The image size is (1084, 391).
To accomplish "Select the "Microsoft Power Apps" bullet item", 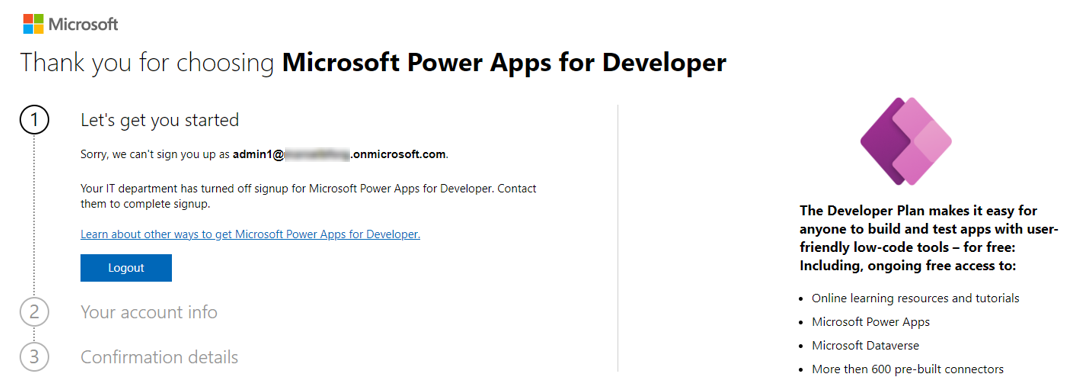I will click(x=870, y=322).
